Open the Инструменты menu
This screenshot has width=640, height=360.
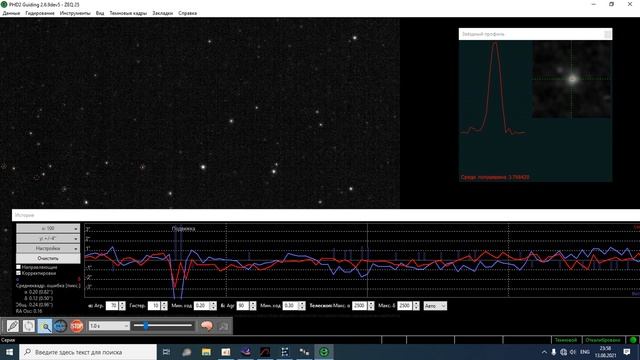click(75, 13)
